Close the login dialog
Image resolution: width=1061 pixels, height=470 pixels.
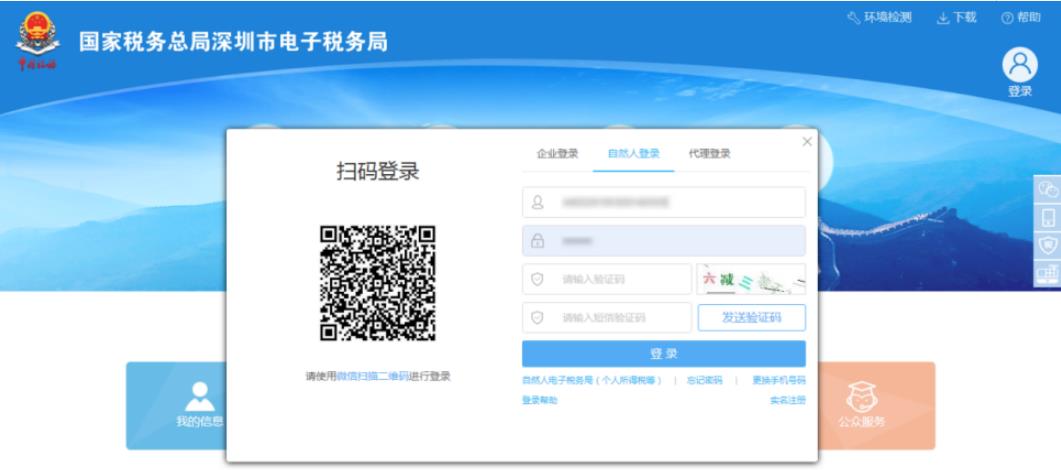click(807, 142)
